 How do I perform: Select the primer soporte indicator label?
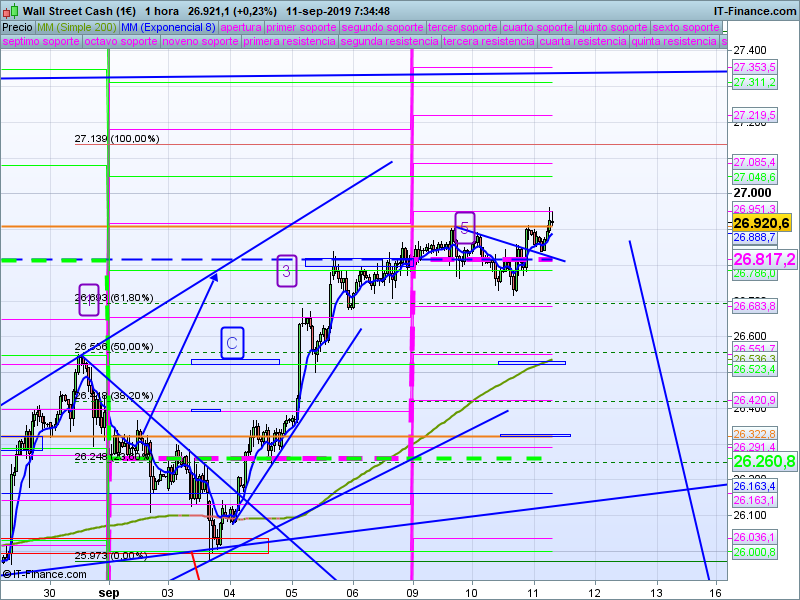[302, 28]
